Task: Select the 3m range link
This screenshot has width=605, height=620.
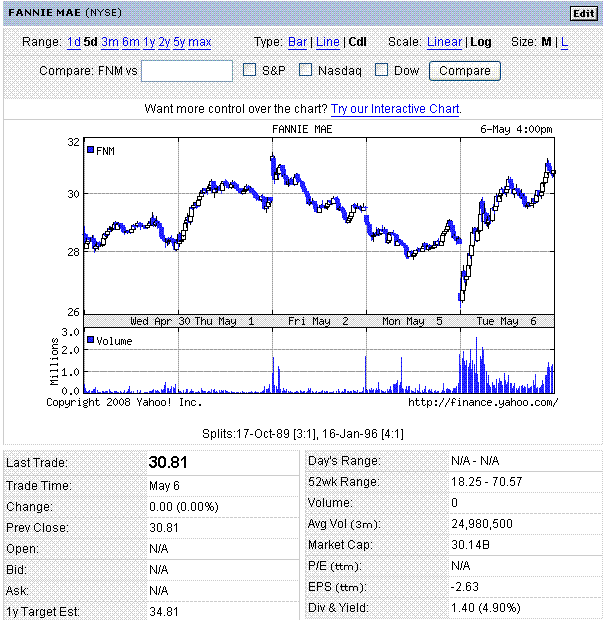Action: (x=109, y=42)
